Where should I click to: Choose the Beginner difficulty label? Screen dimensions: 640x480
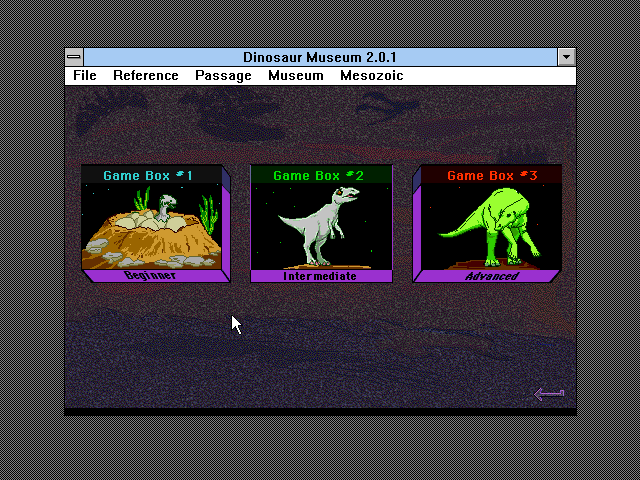150,276
